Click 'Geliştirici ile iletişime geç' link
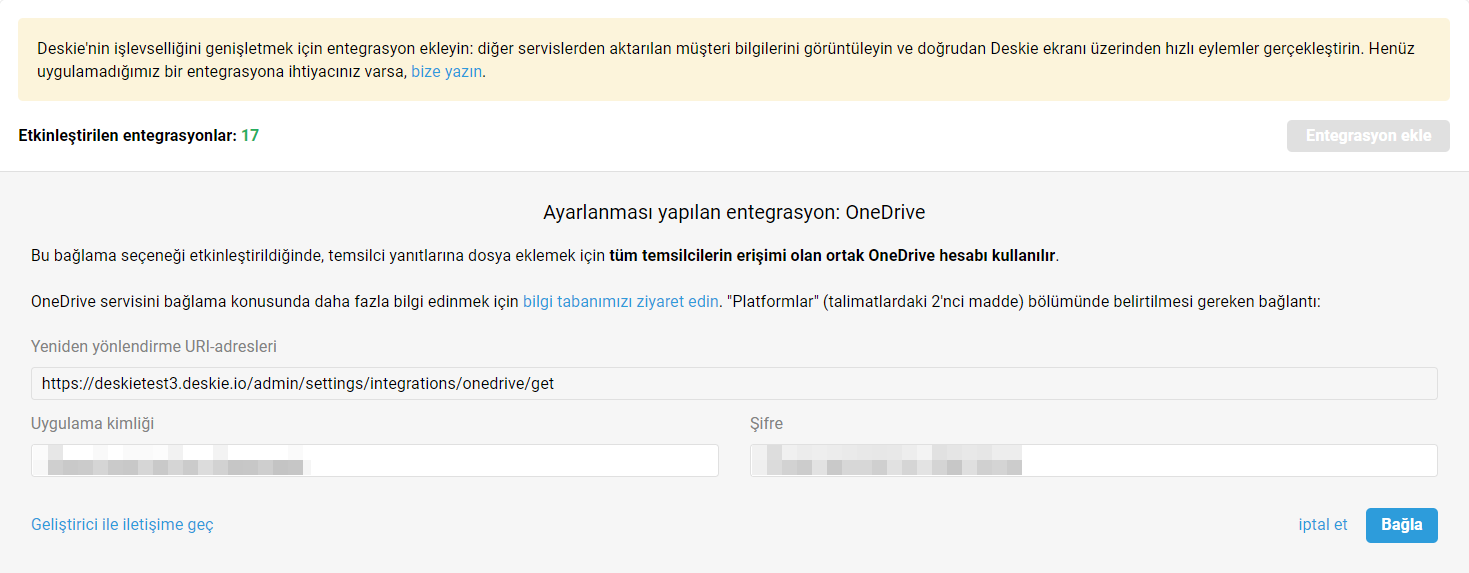1469x573 pixels. pos(122,524)
